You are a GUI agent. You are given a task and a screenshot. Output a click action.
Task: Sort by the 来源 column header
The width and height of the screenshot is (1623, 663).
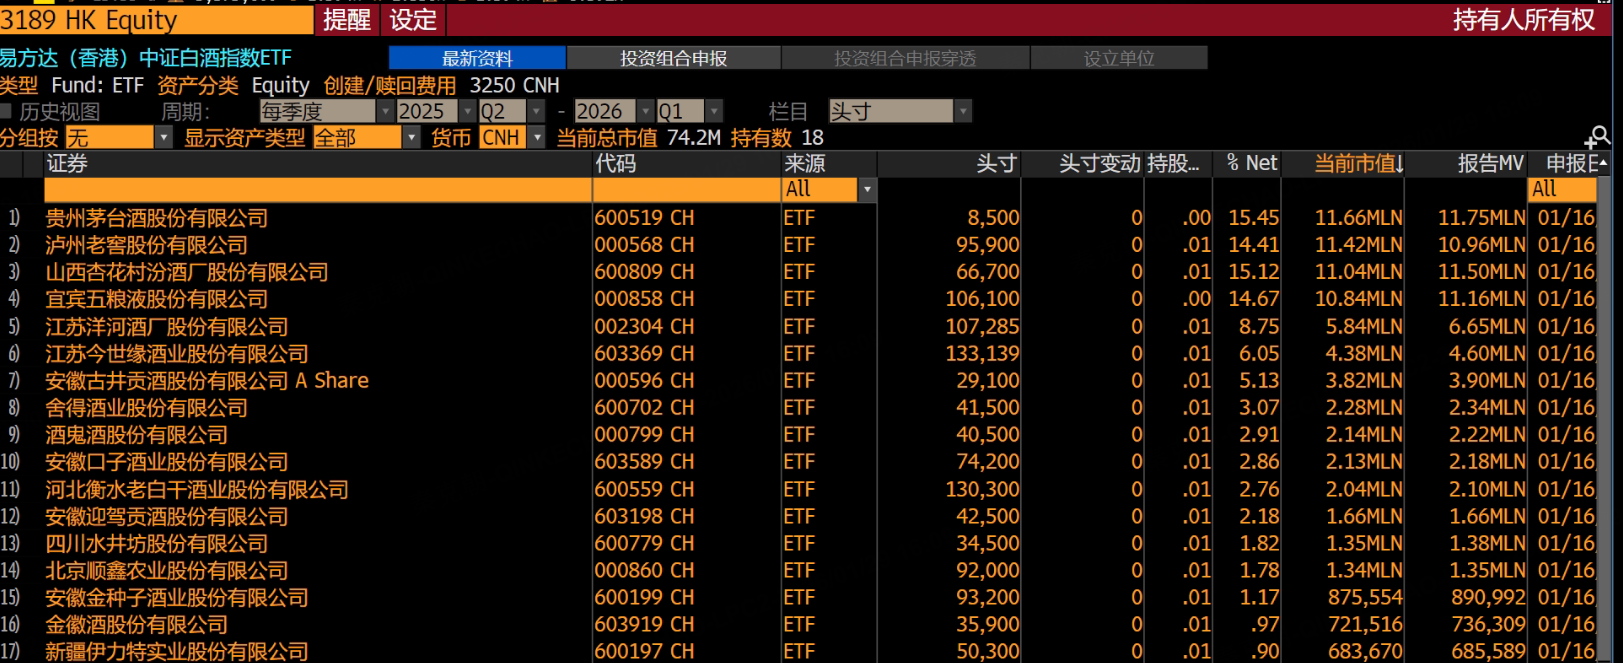coord(805,163)
